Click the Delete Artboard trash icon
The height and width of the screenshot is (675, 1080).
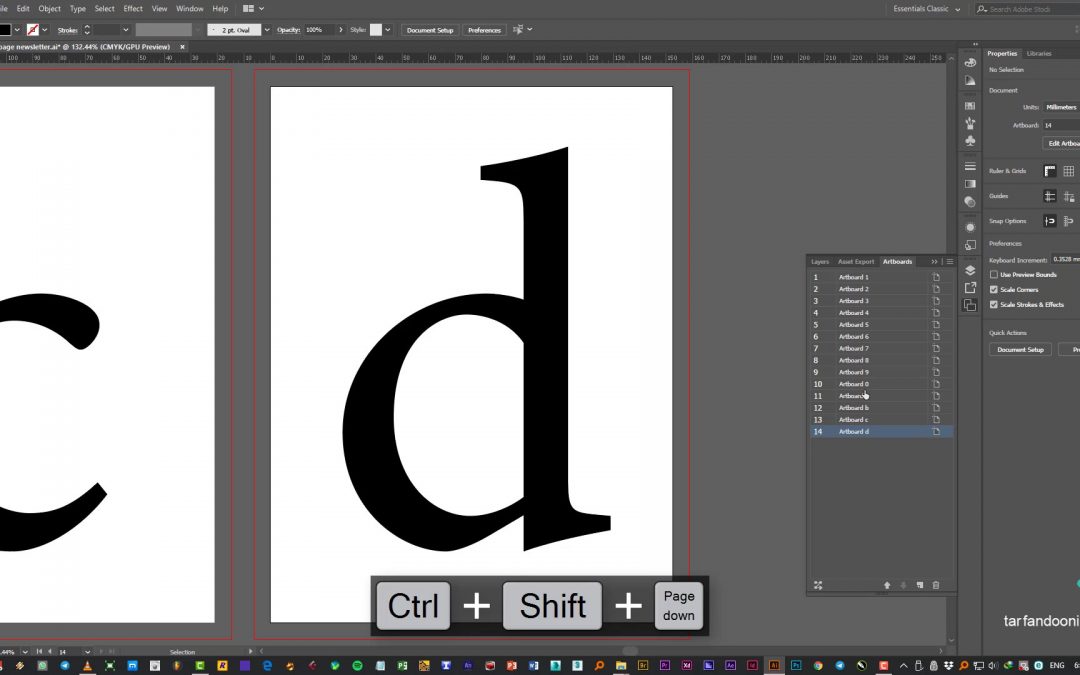pyautogui.click(x=935, y=585)
